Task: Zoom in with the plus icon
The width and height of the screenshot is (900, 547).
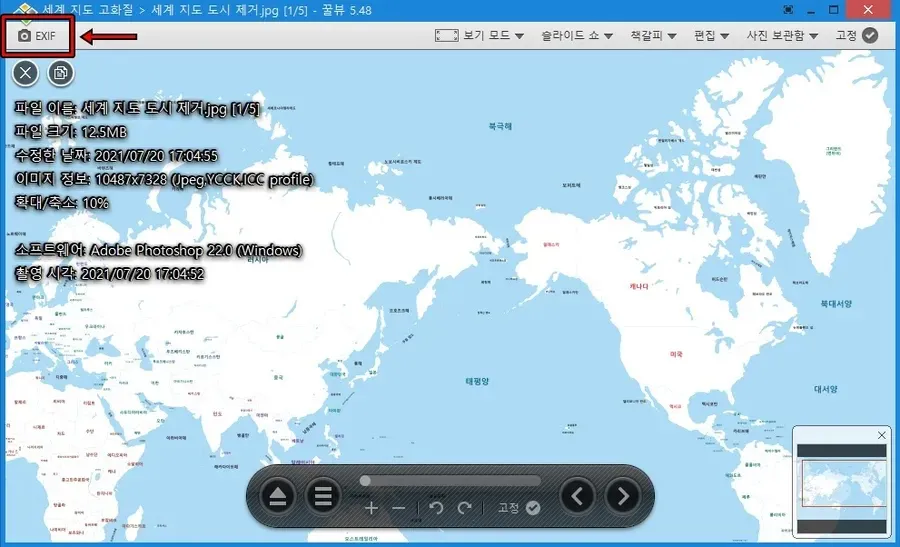Action: tap(371, 508)
